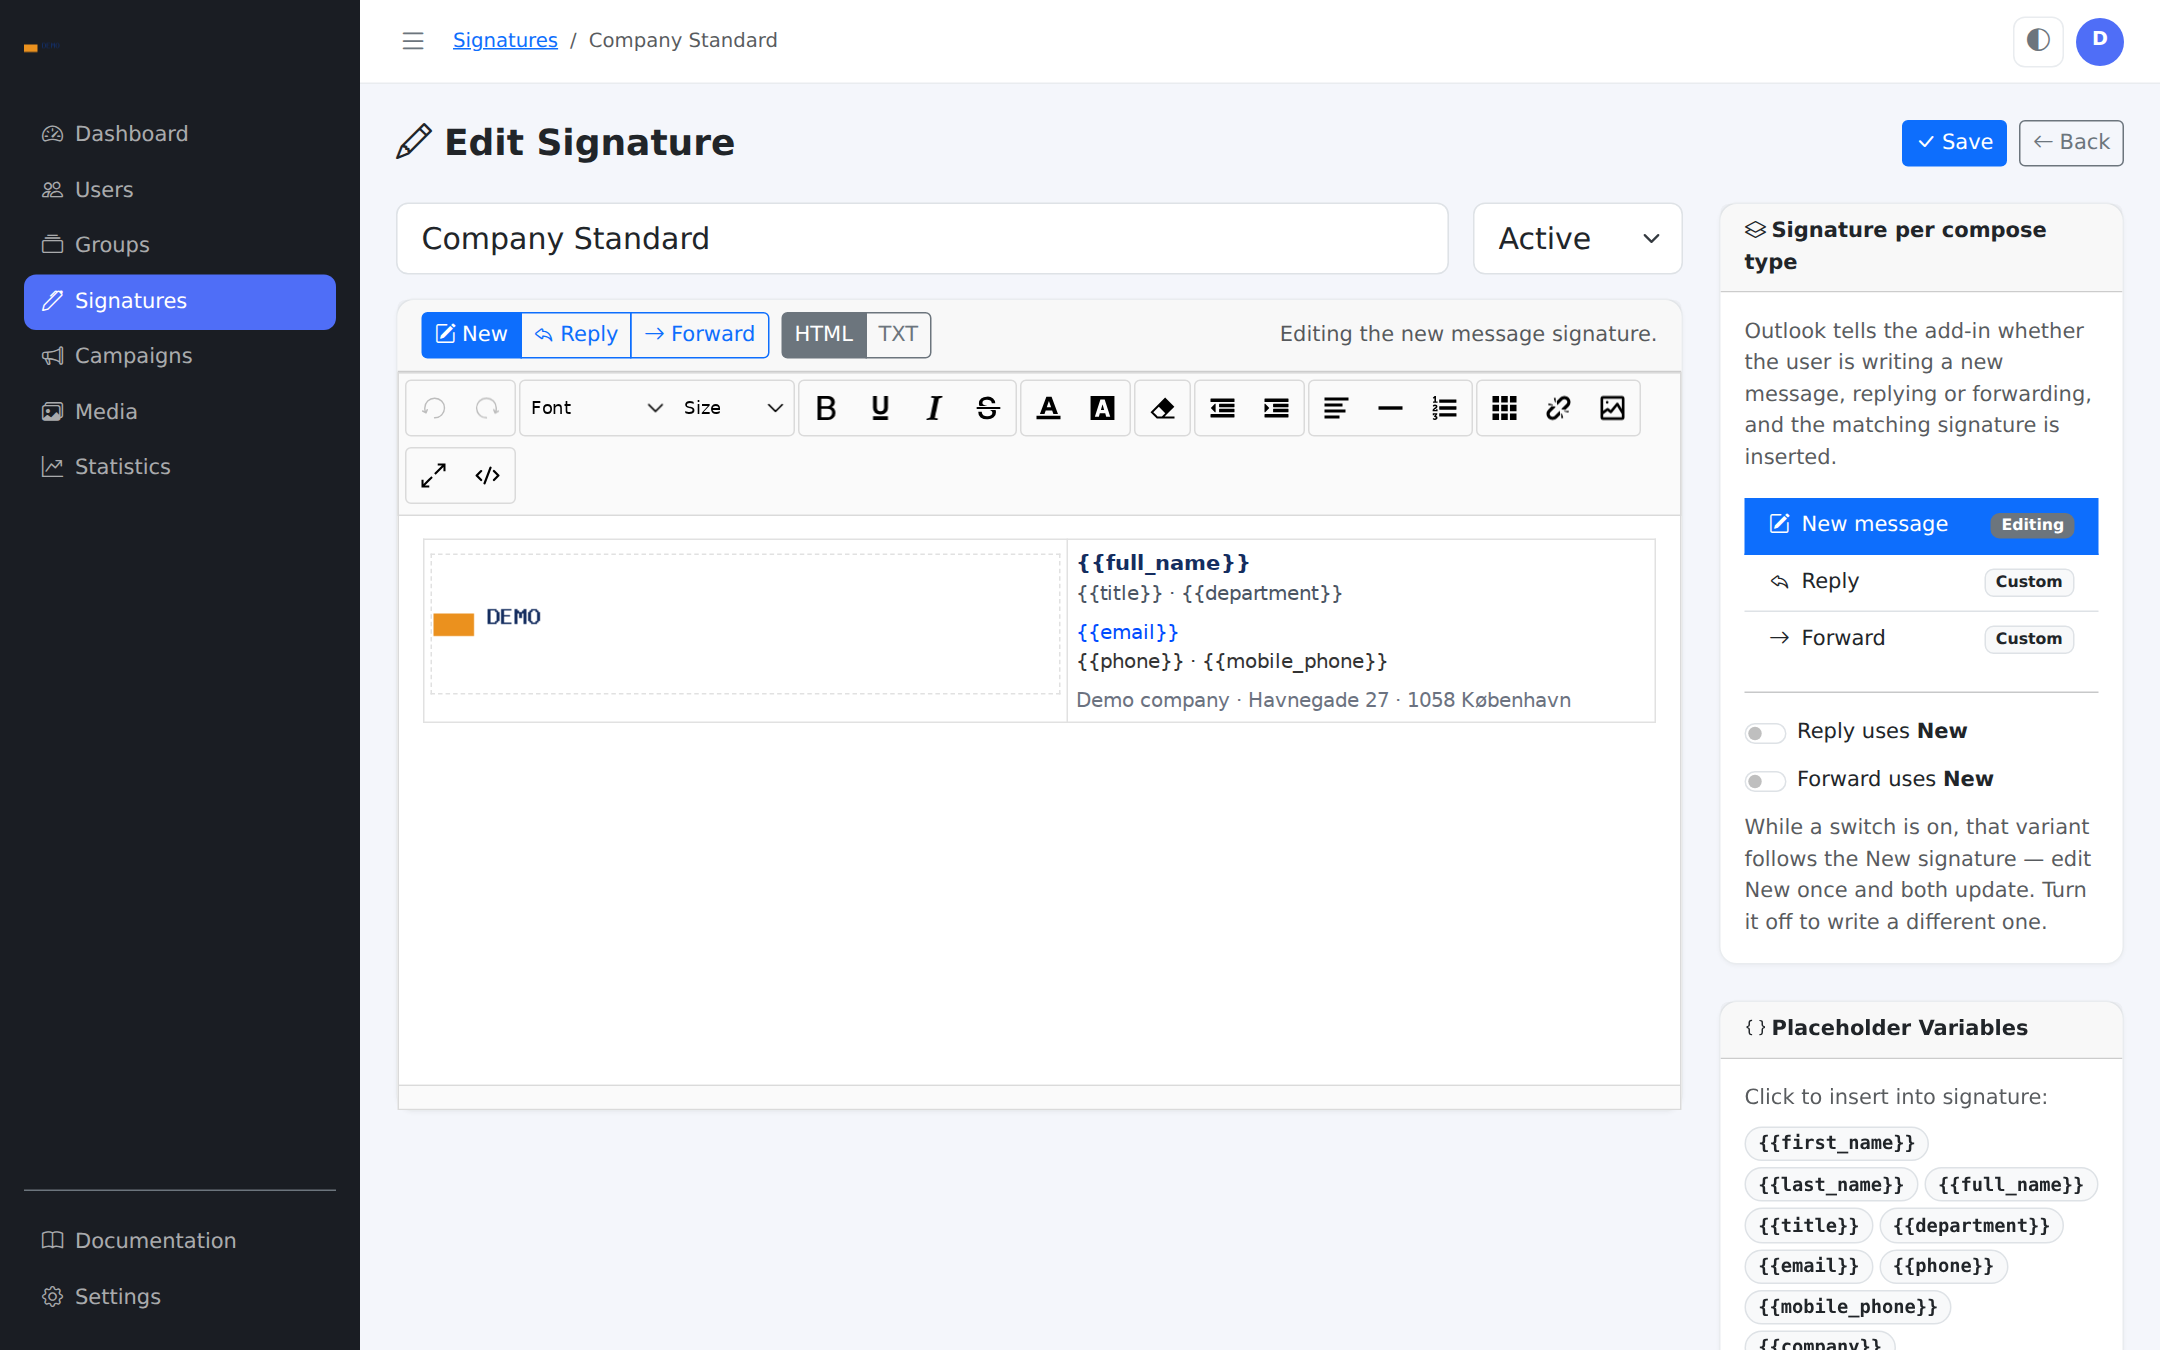Switch to source code view
The image size is (2160, 1350).
coord(487,475)
